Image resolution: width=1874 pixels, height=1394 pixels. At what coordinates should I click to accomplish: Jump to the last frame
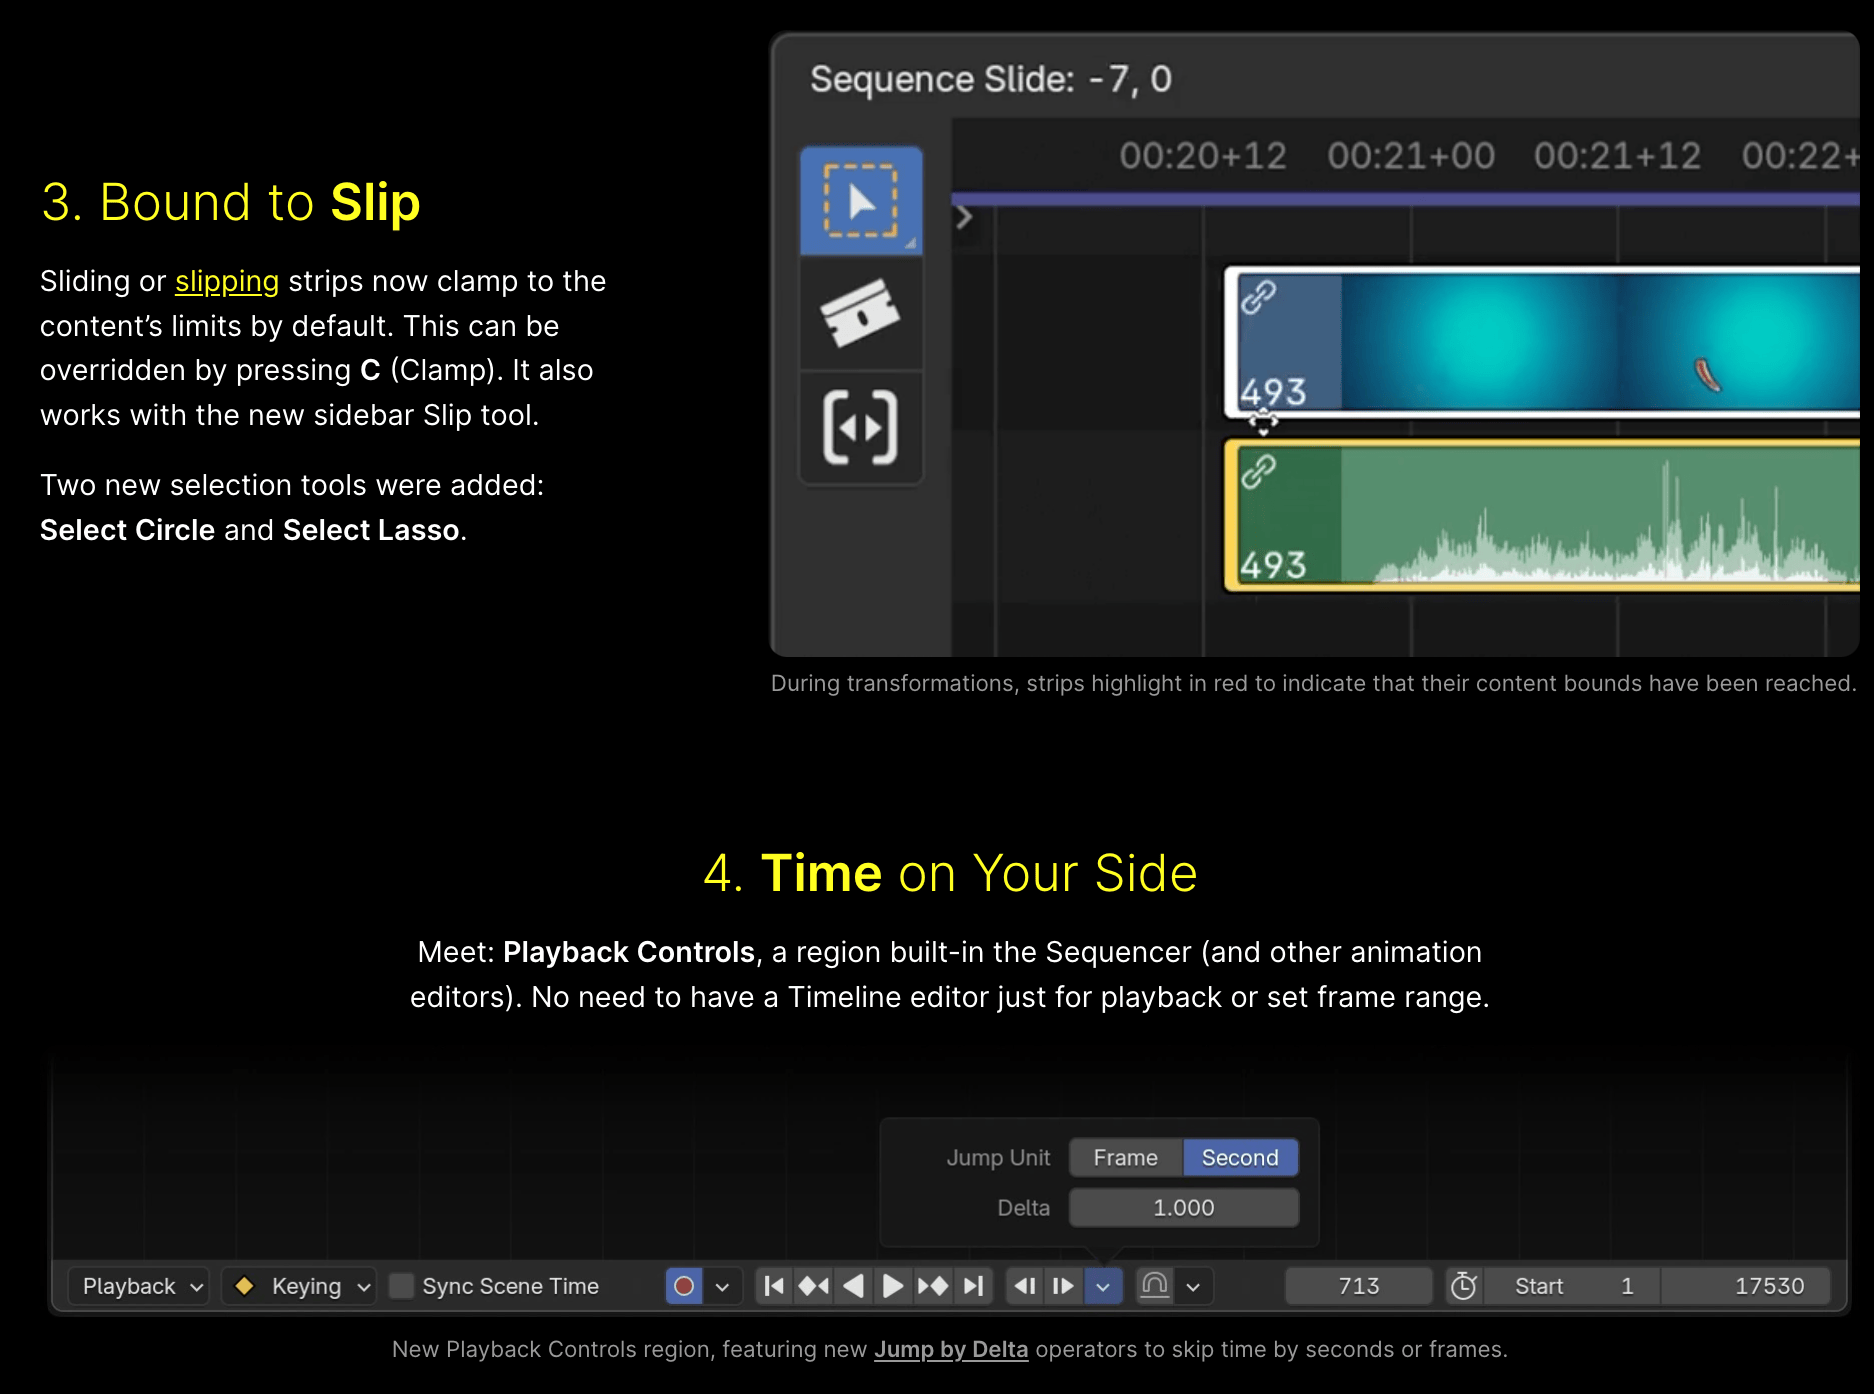(973, 1286)
